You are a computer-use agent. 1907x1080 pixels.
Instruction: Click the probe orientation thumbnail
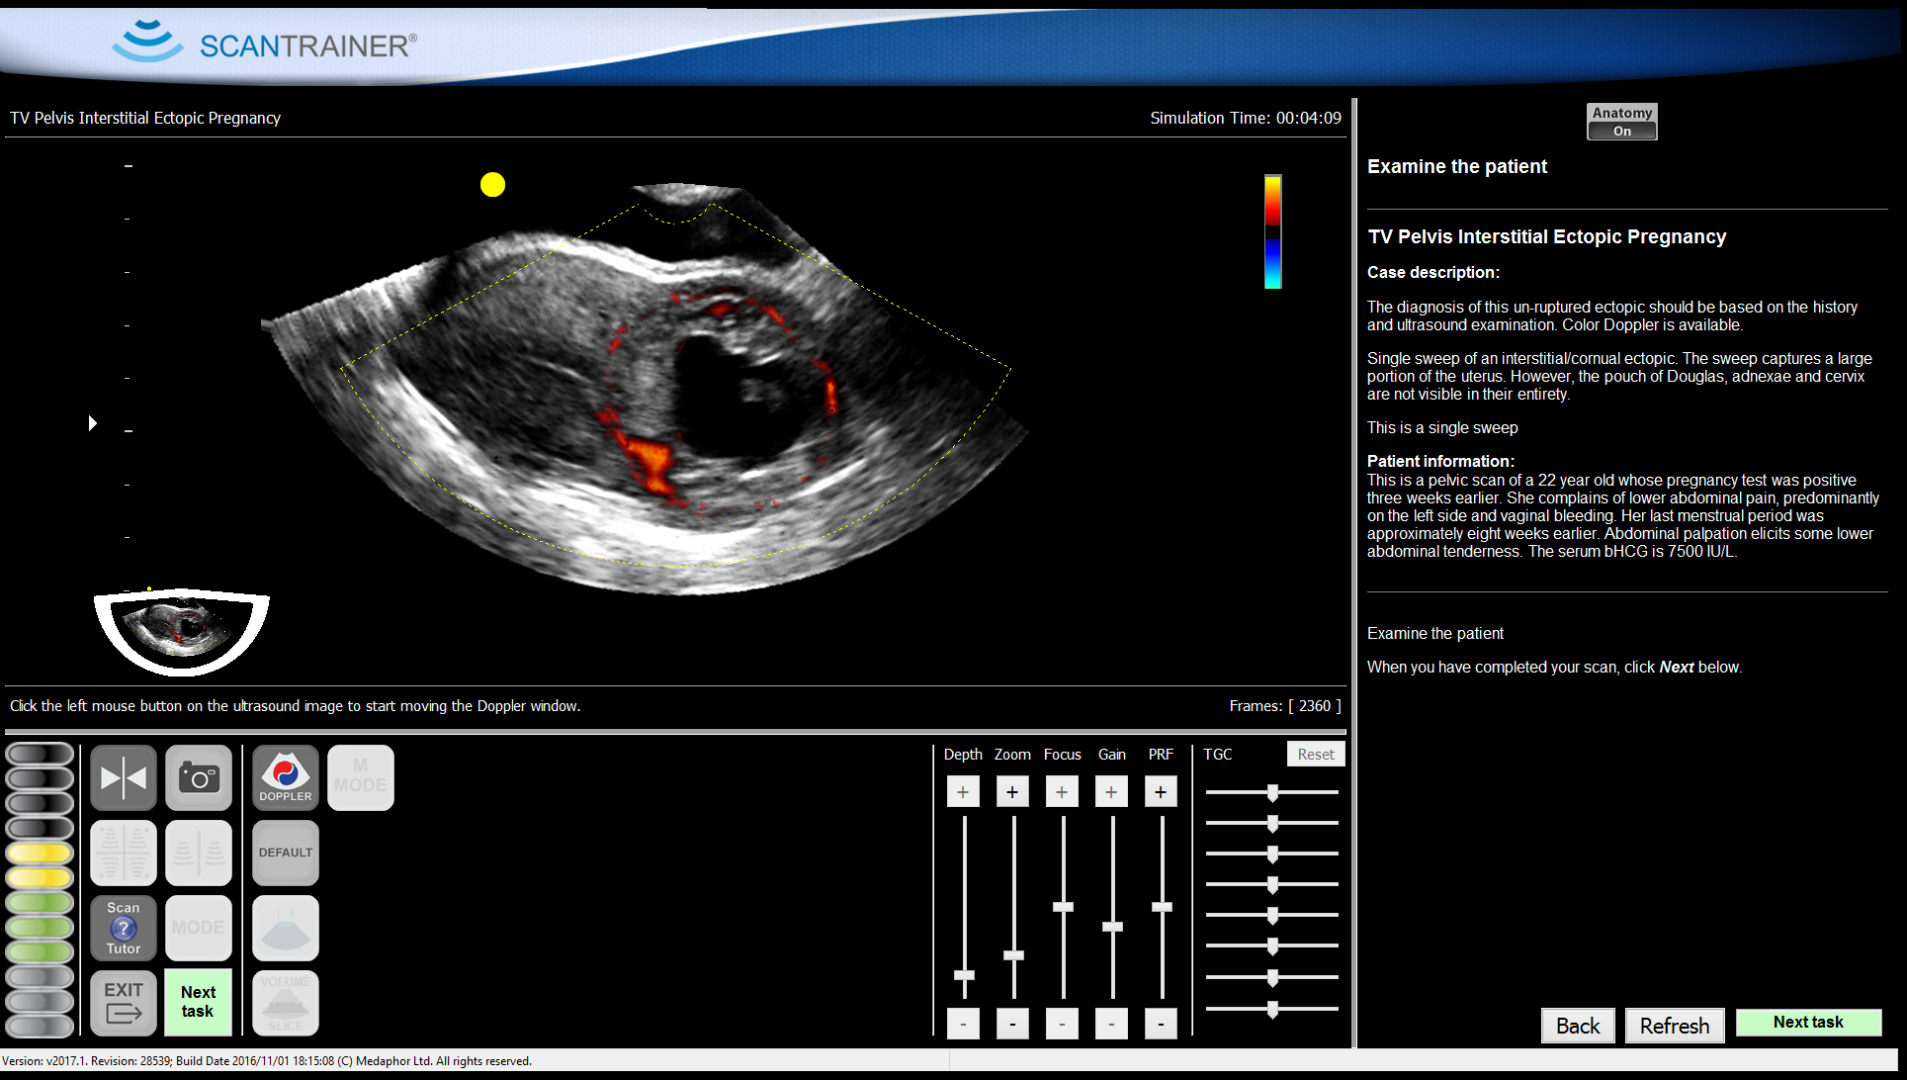pos(181,629)
